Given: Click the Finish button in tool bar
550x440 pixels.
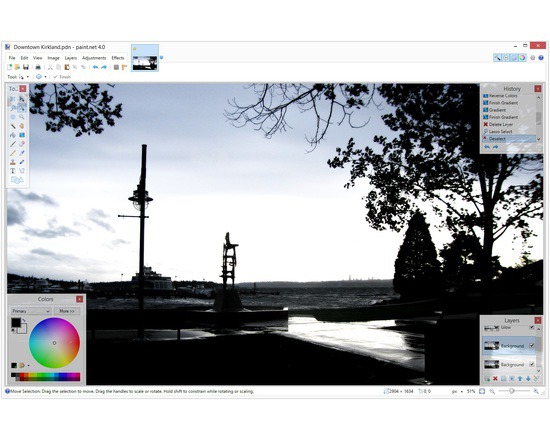Looking at the screenshot, I should click(x=62, y=77).
